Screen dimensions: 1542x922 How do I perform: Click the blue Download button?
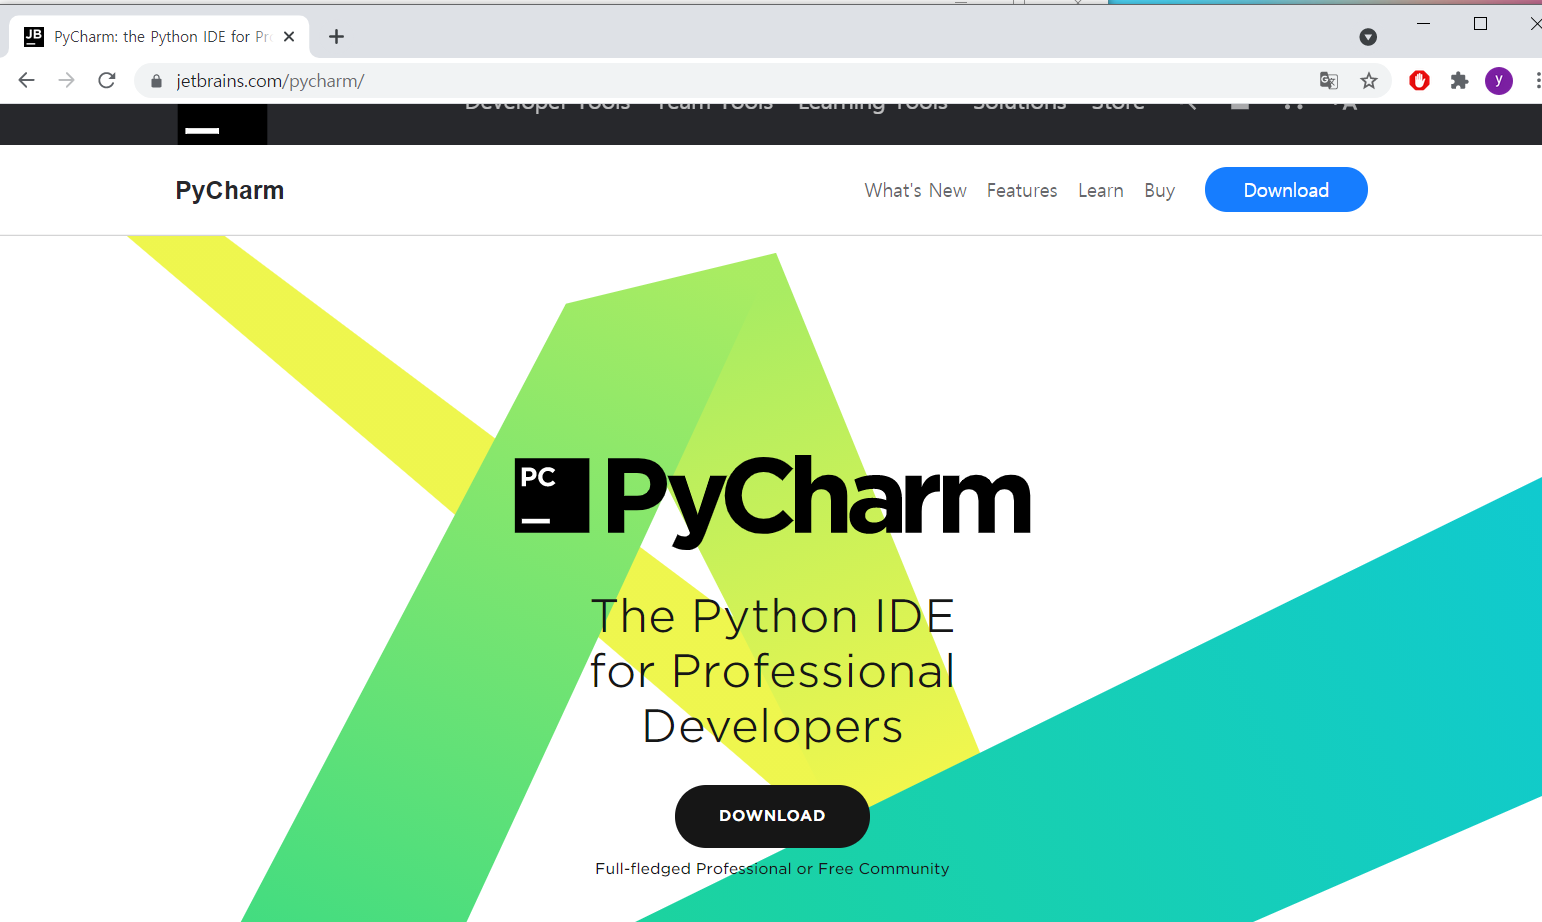click(1286, 190)
